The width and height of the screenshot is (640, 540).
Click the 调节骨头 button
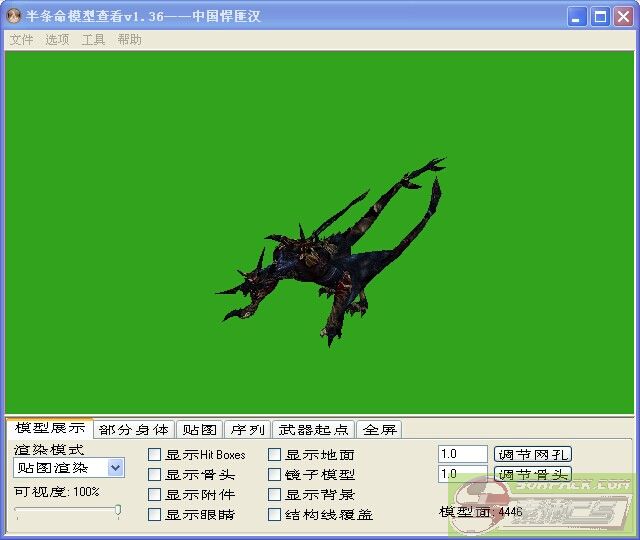(x=533, y=474)
